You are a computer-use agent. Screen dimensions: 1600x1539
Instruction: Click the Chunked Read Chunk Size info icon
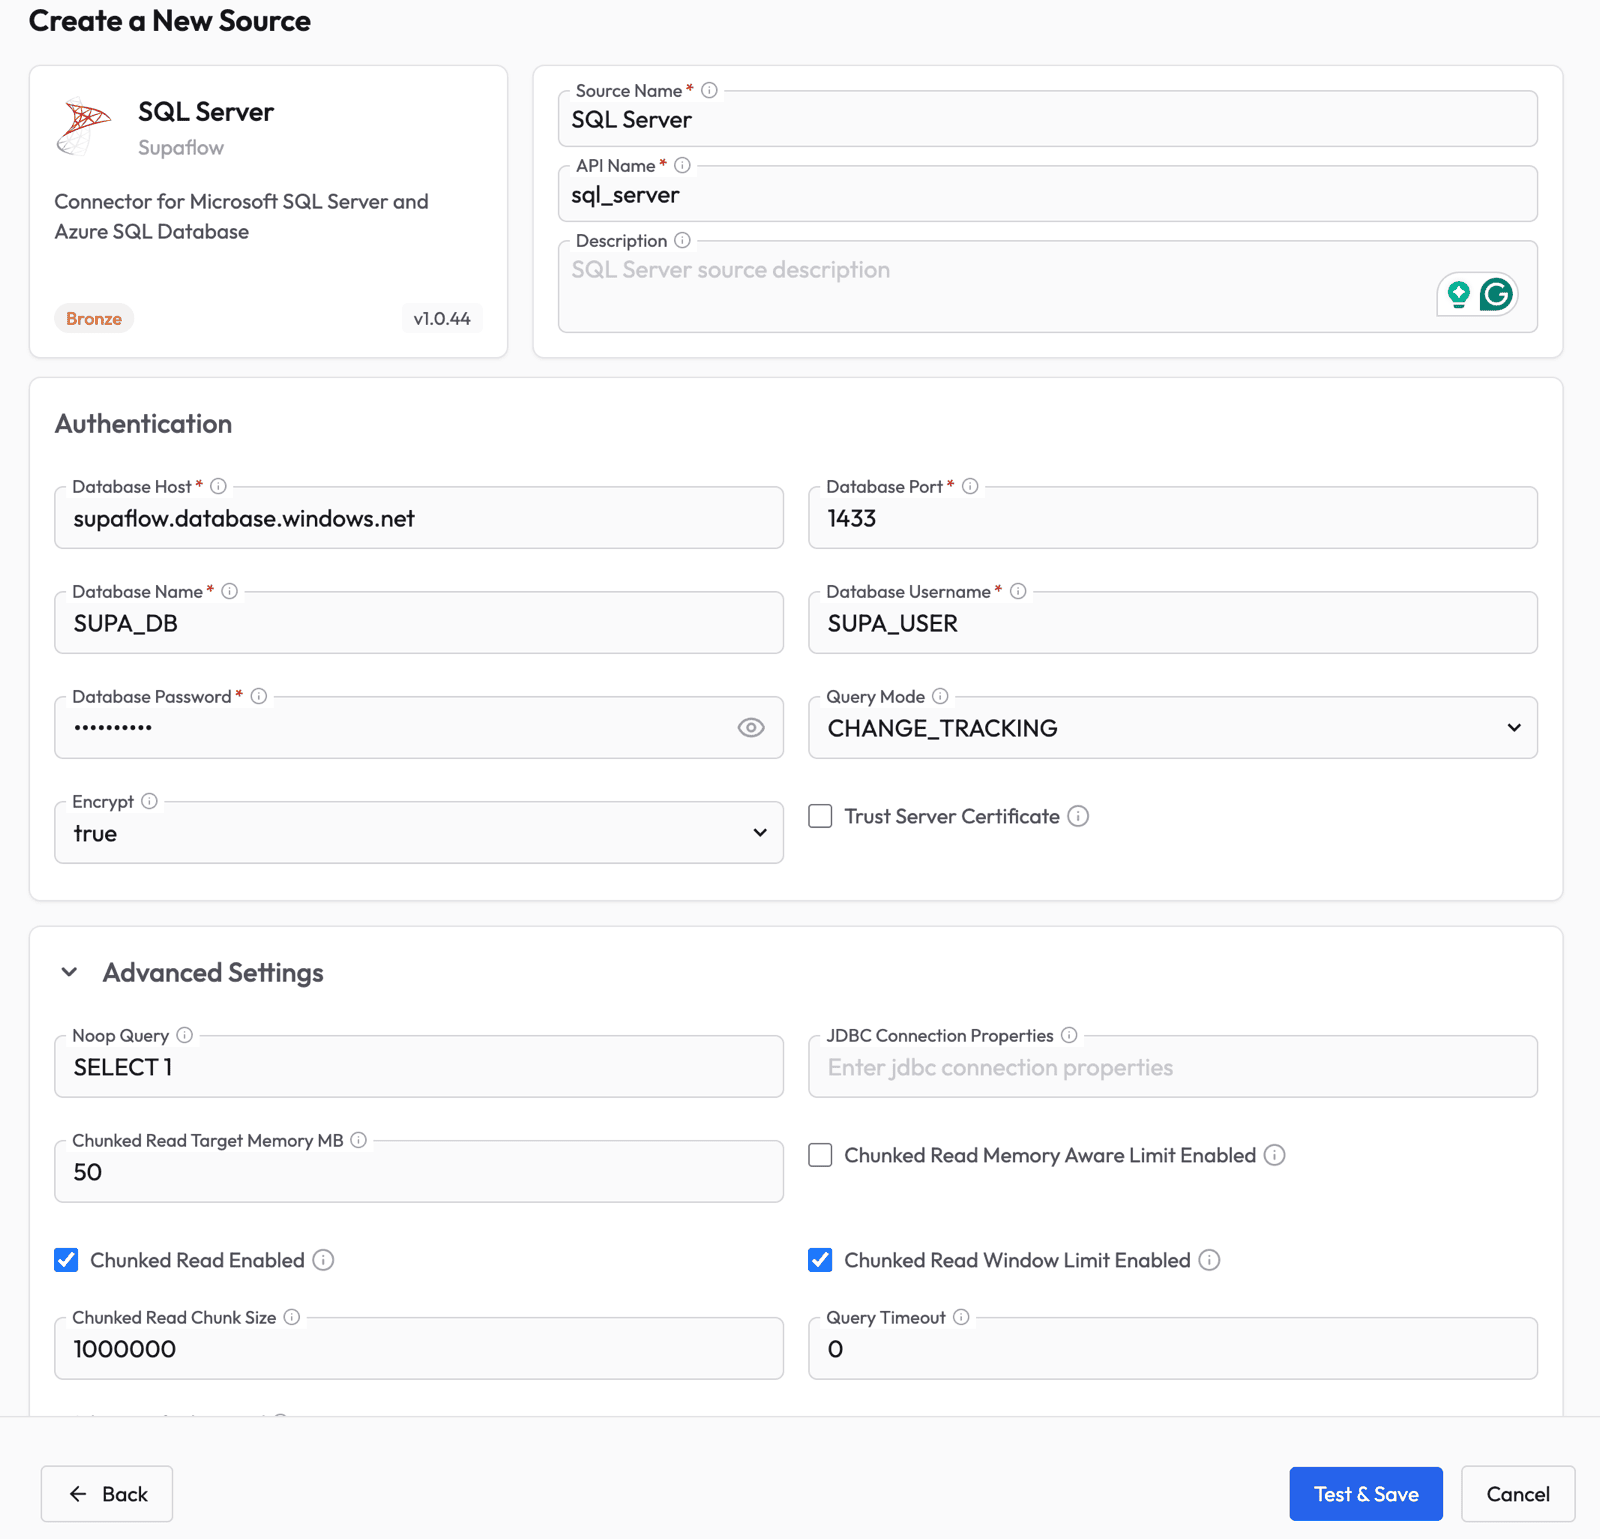pyautogui.click(x=291, y=1317)
